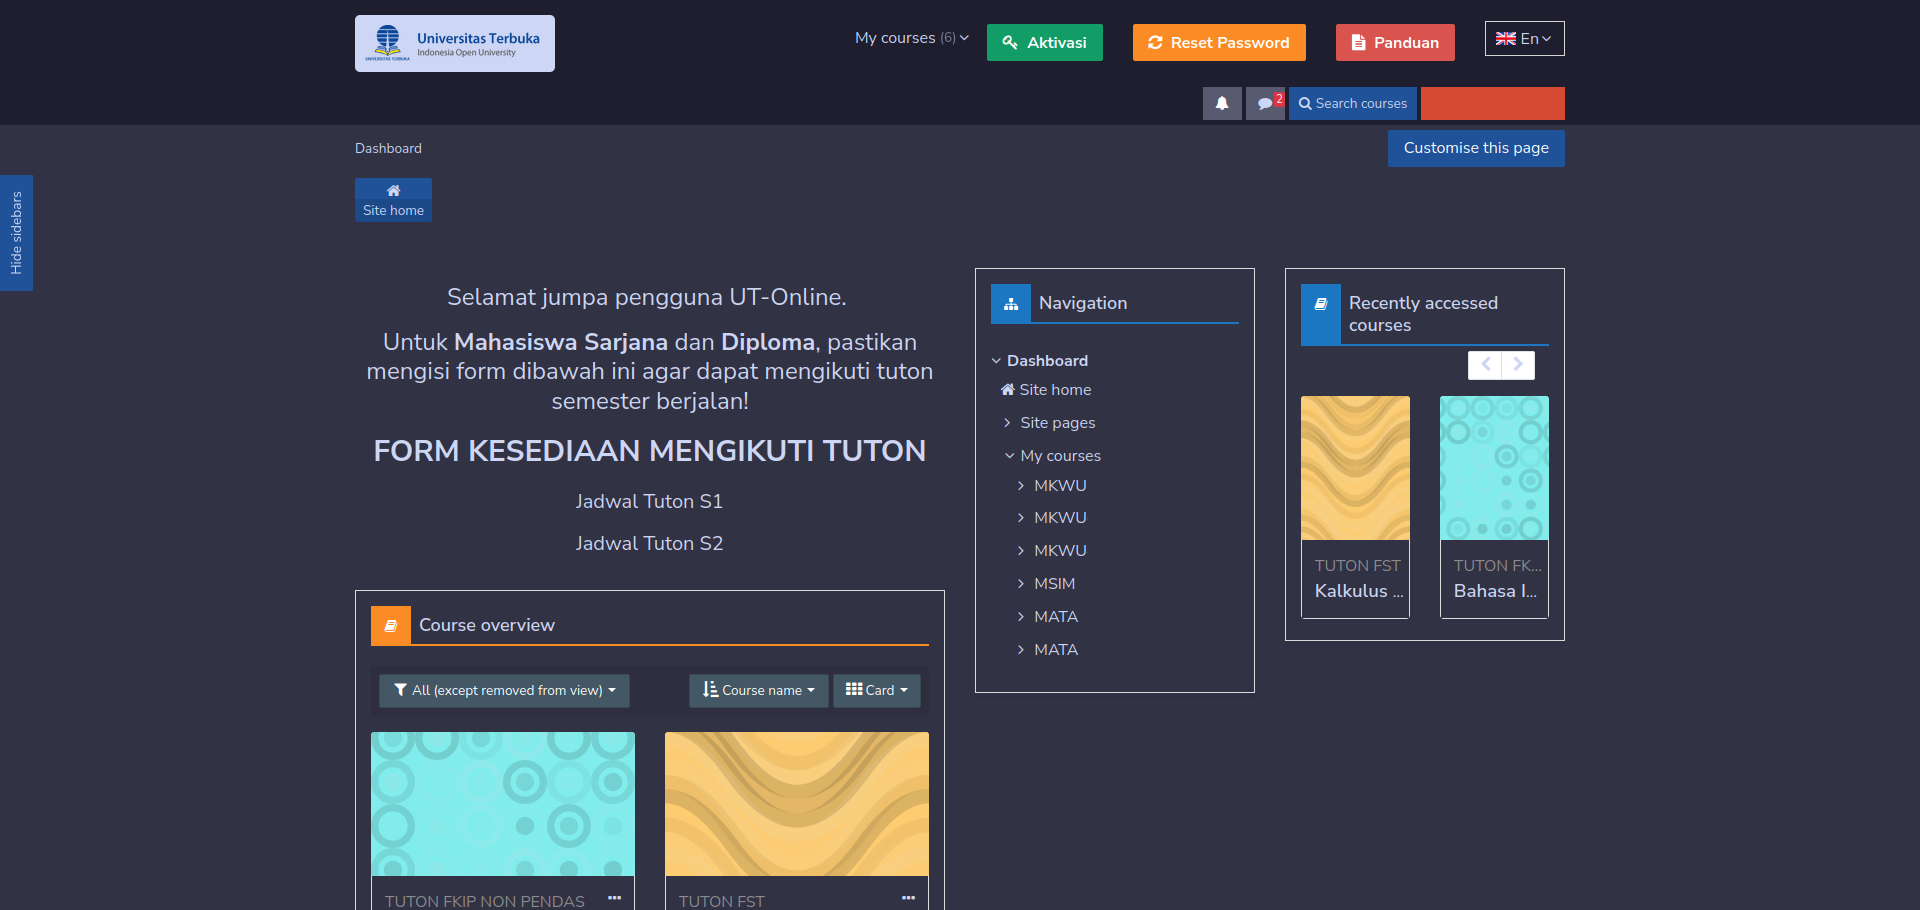Open the All (except removed from view) filter

(504, 690)
